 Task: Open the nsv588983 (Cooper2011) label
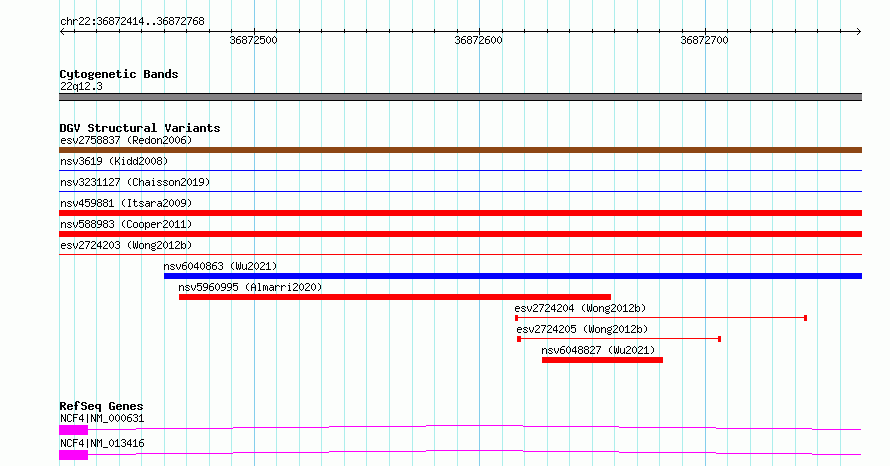(126, 224)
